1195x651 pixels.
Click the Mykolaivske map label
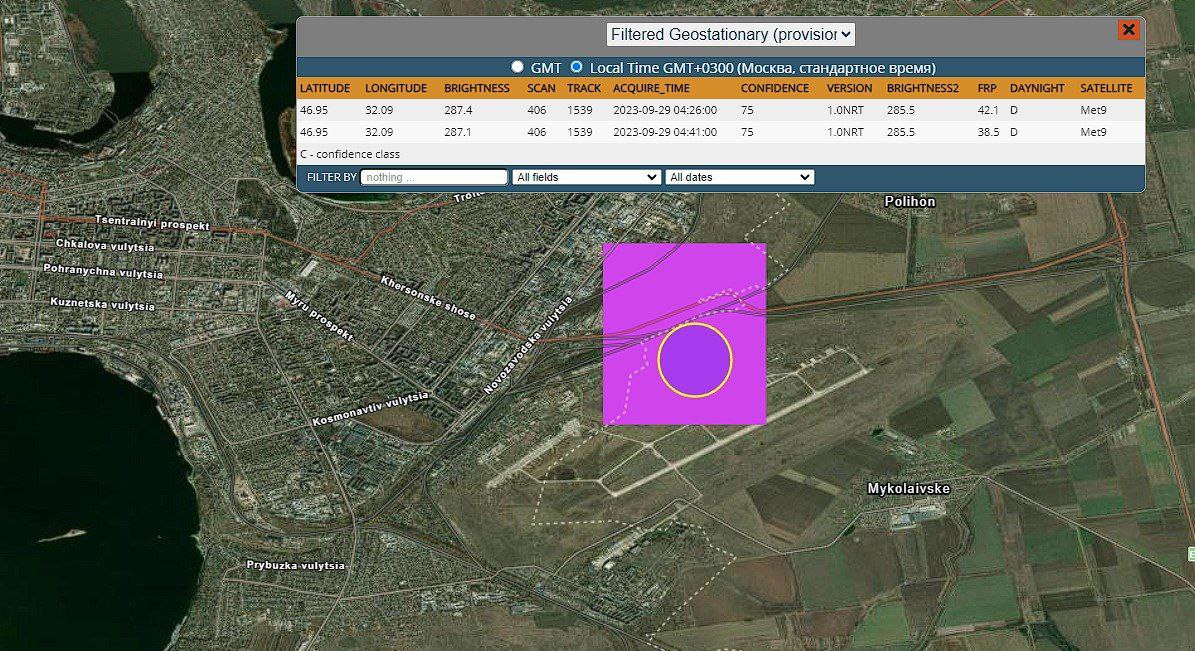(908, 489)
